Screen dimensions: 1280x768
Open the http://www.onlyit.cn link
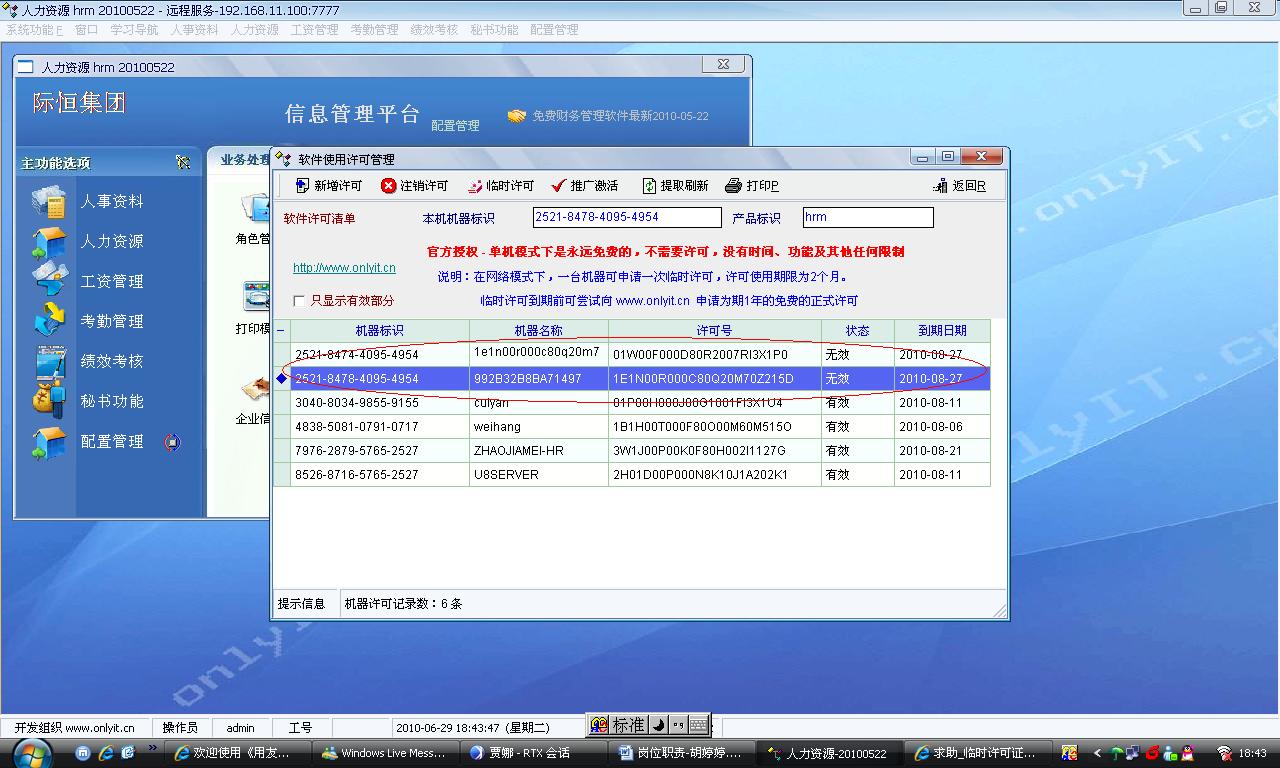[344, 268]
